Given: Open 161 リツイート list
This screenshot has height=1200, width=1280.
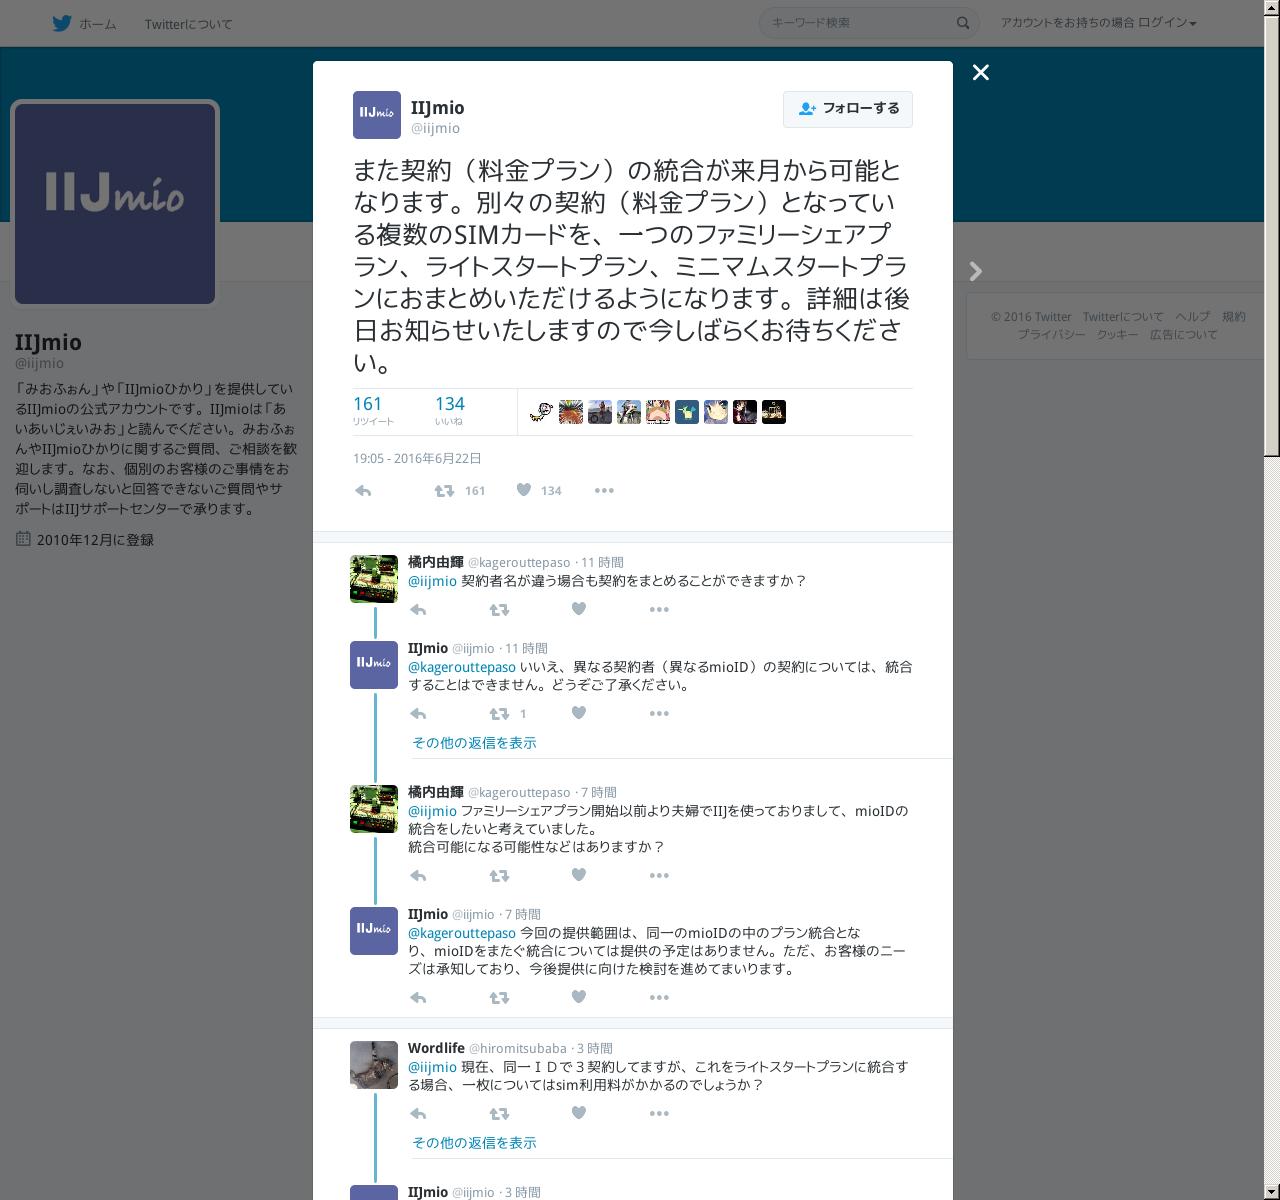Looking at the screenshot, I should click(373, 410).
